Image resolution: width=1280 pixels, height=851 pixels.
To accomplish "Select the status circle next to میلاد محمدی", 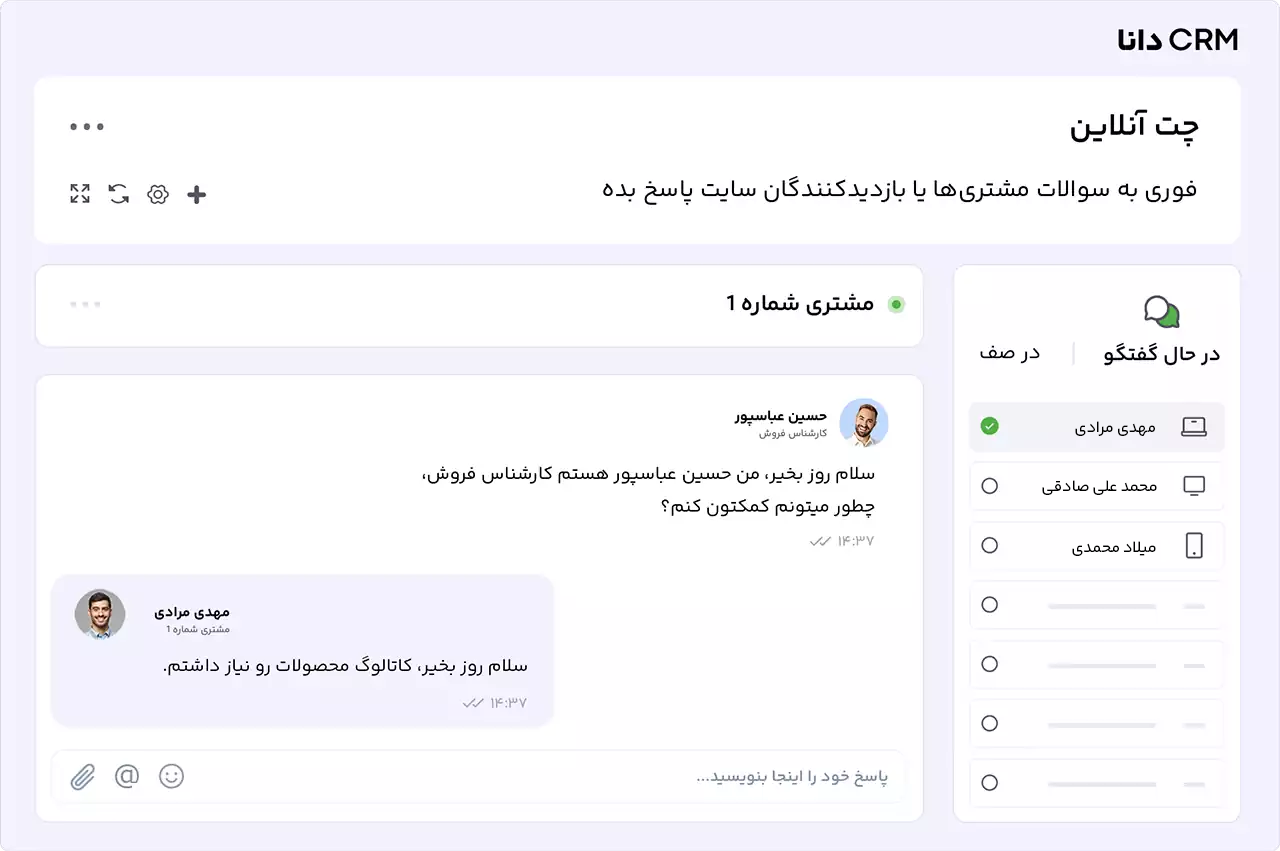I will 990,546.
